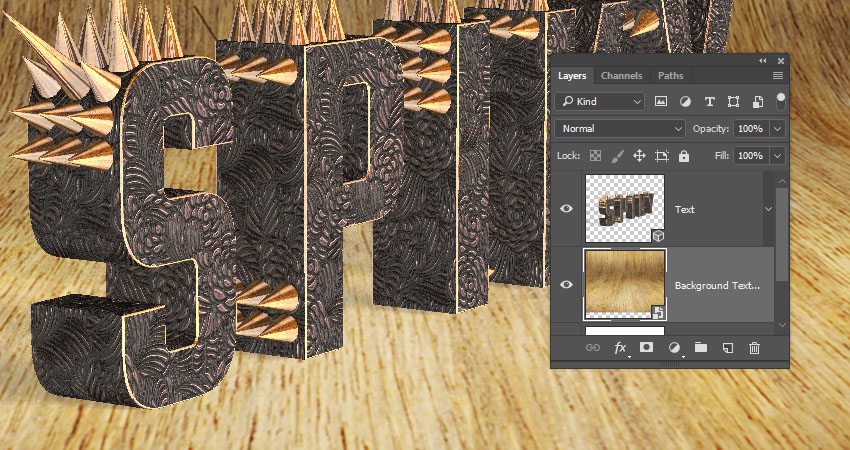This screenshot has width=850, height=450.
Task: Click the Opacity value field
Action: point(752,128)
